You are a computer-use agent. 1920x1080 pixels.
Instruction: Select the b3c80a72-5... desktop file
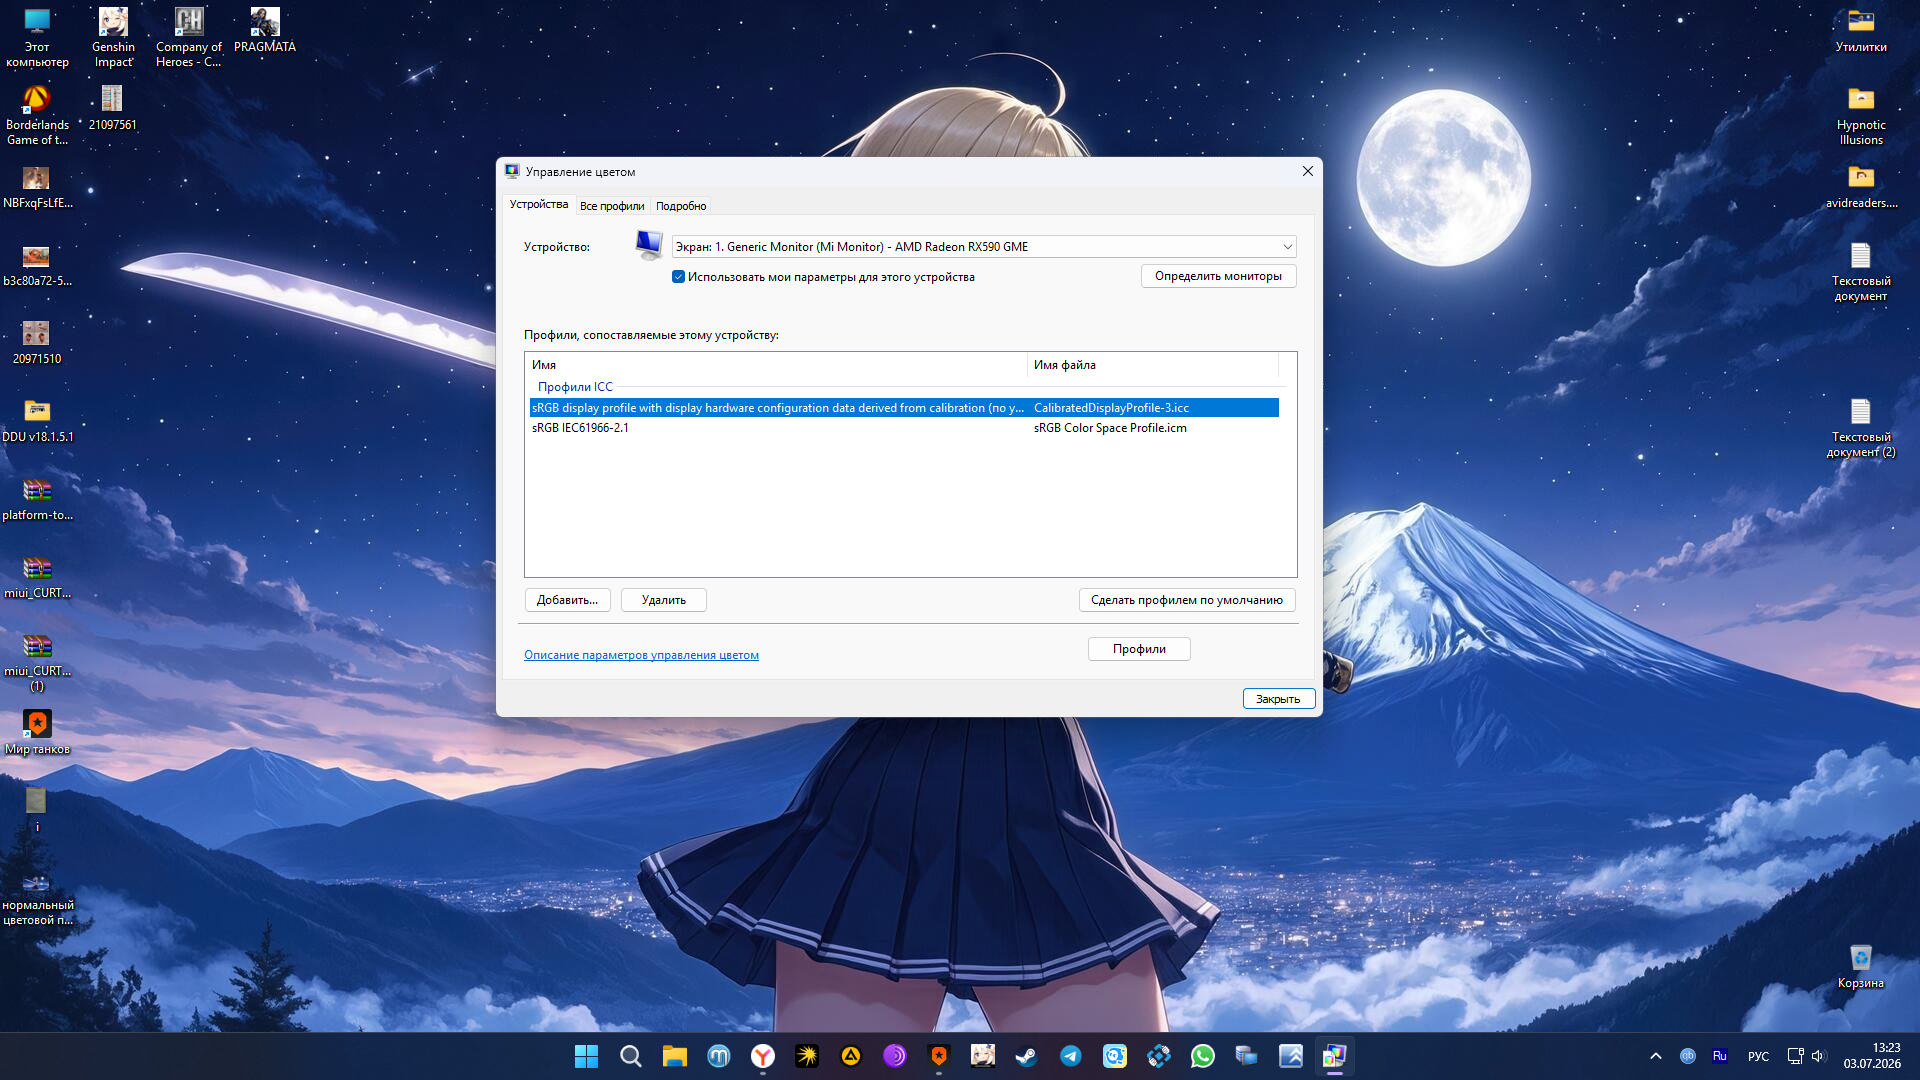(37, 265)
